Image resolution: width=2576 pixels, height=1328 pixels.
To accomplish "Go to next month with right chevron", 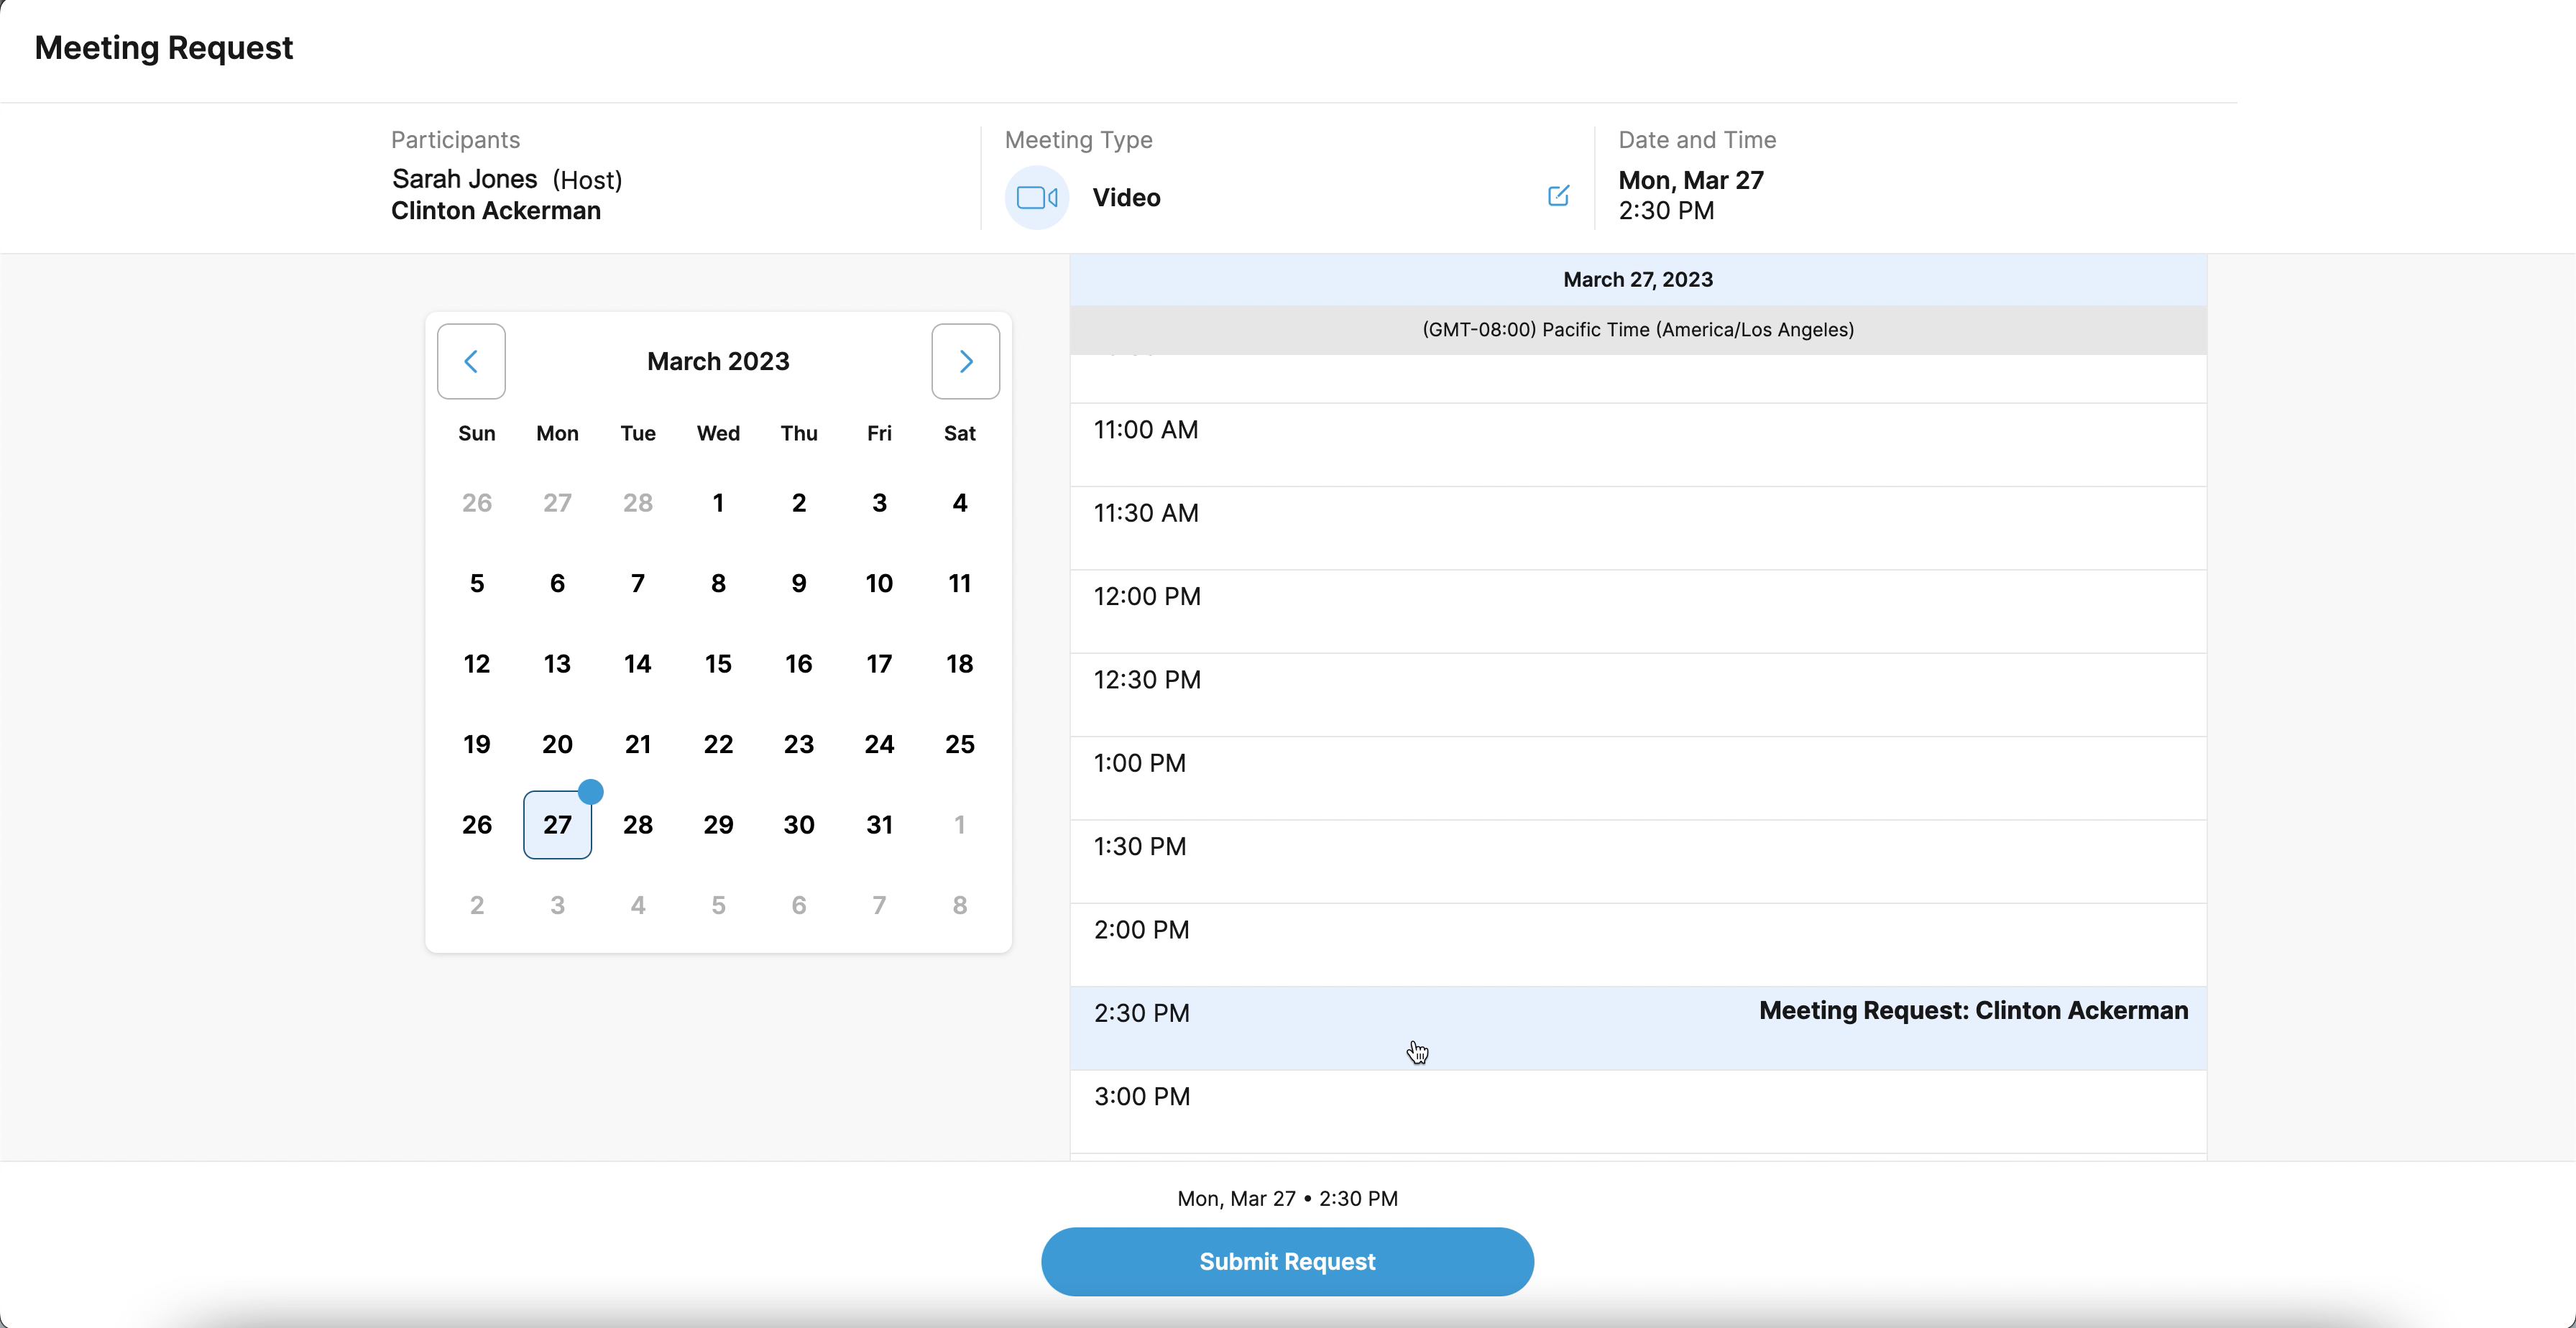I will [965, 361].
